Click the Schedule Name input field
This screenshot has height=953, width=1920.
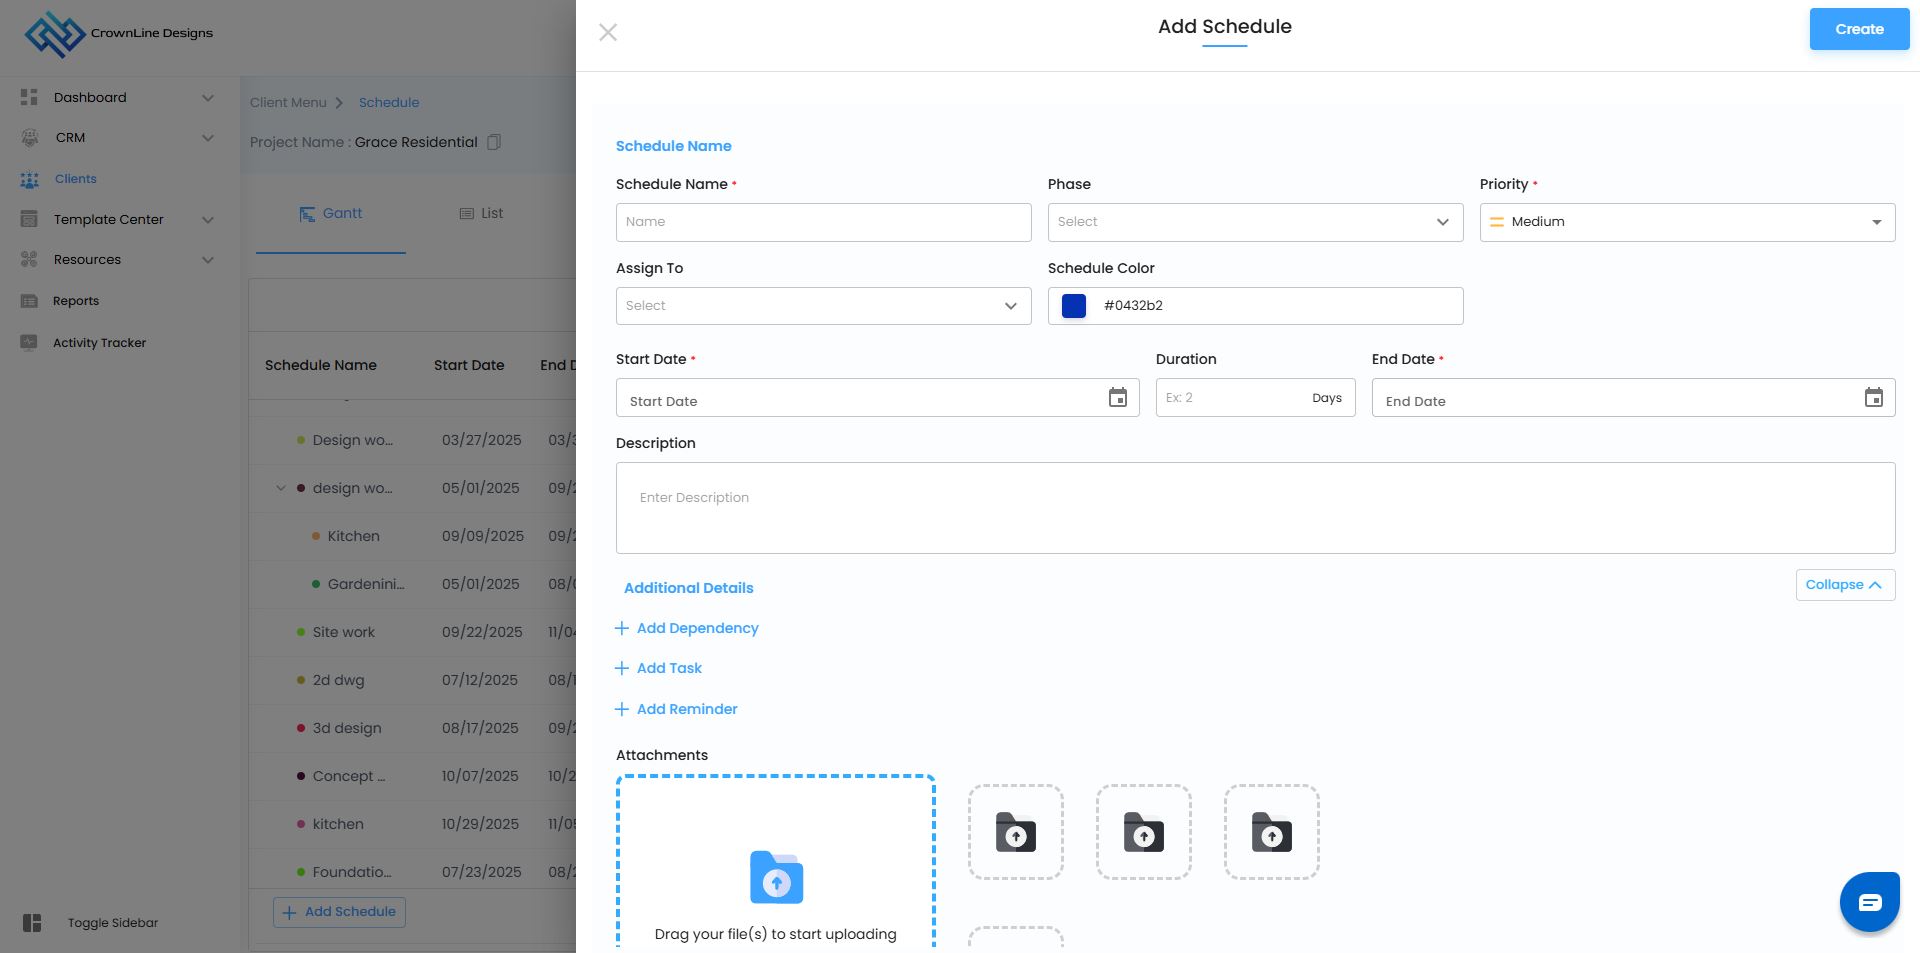click(x=823, y=222)
